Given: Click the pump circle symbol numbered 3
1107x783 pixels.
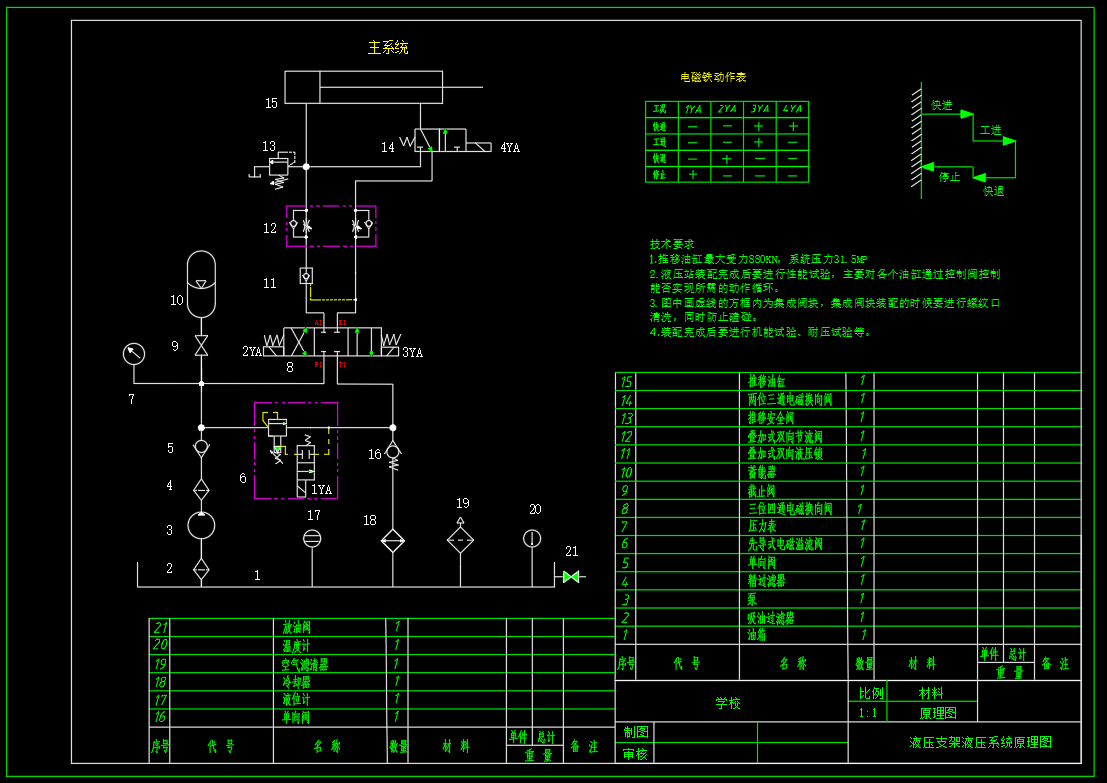Looking at the screenshot, I should [x=201, y=525].
